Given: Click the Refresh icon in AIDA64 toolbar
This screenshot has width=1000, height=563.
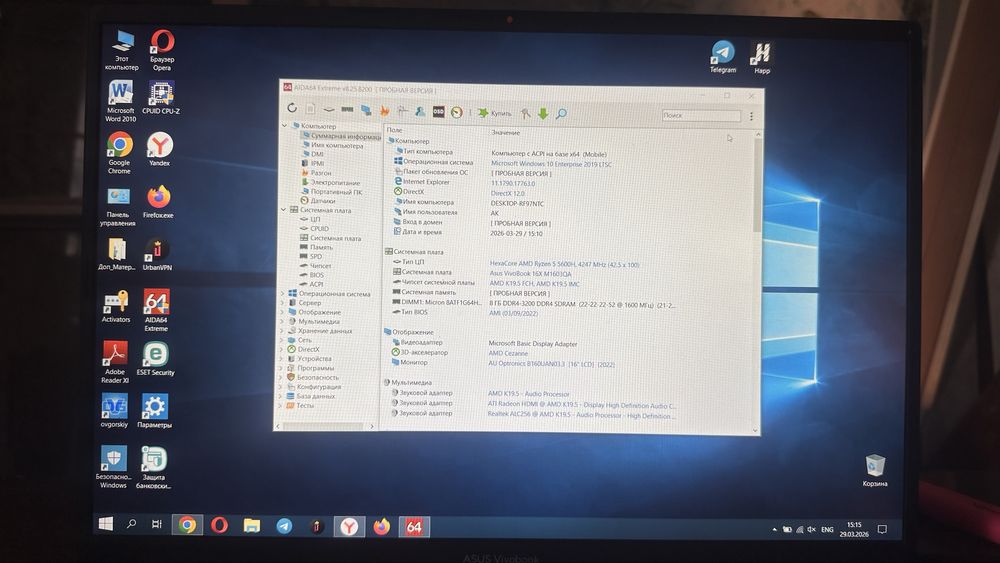Looking at the screenshot, I should click(x=292, y=108).
